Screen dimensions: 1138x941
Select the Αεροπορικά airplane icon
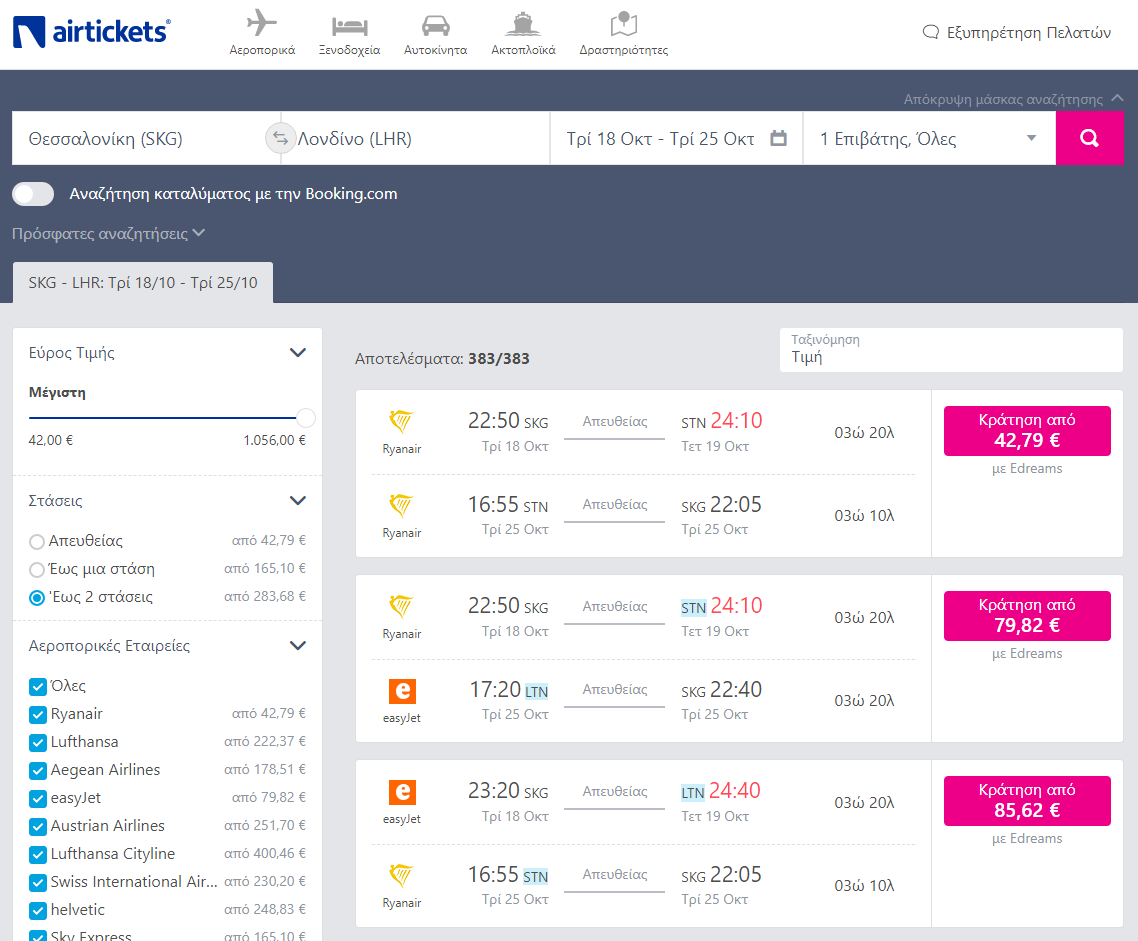(261, 23)
